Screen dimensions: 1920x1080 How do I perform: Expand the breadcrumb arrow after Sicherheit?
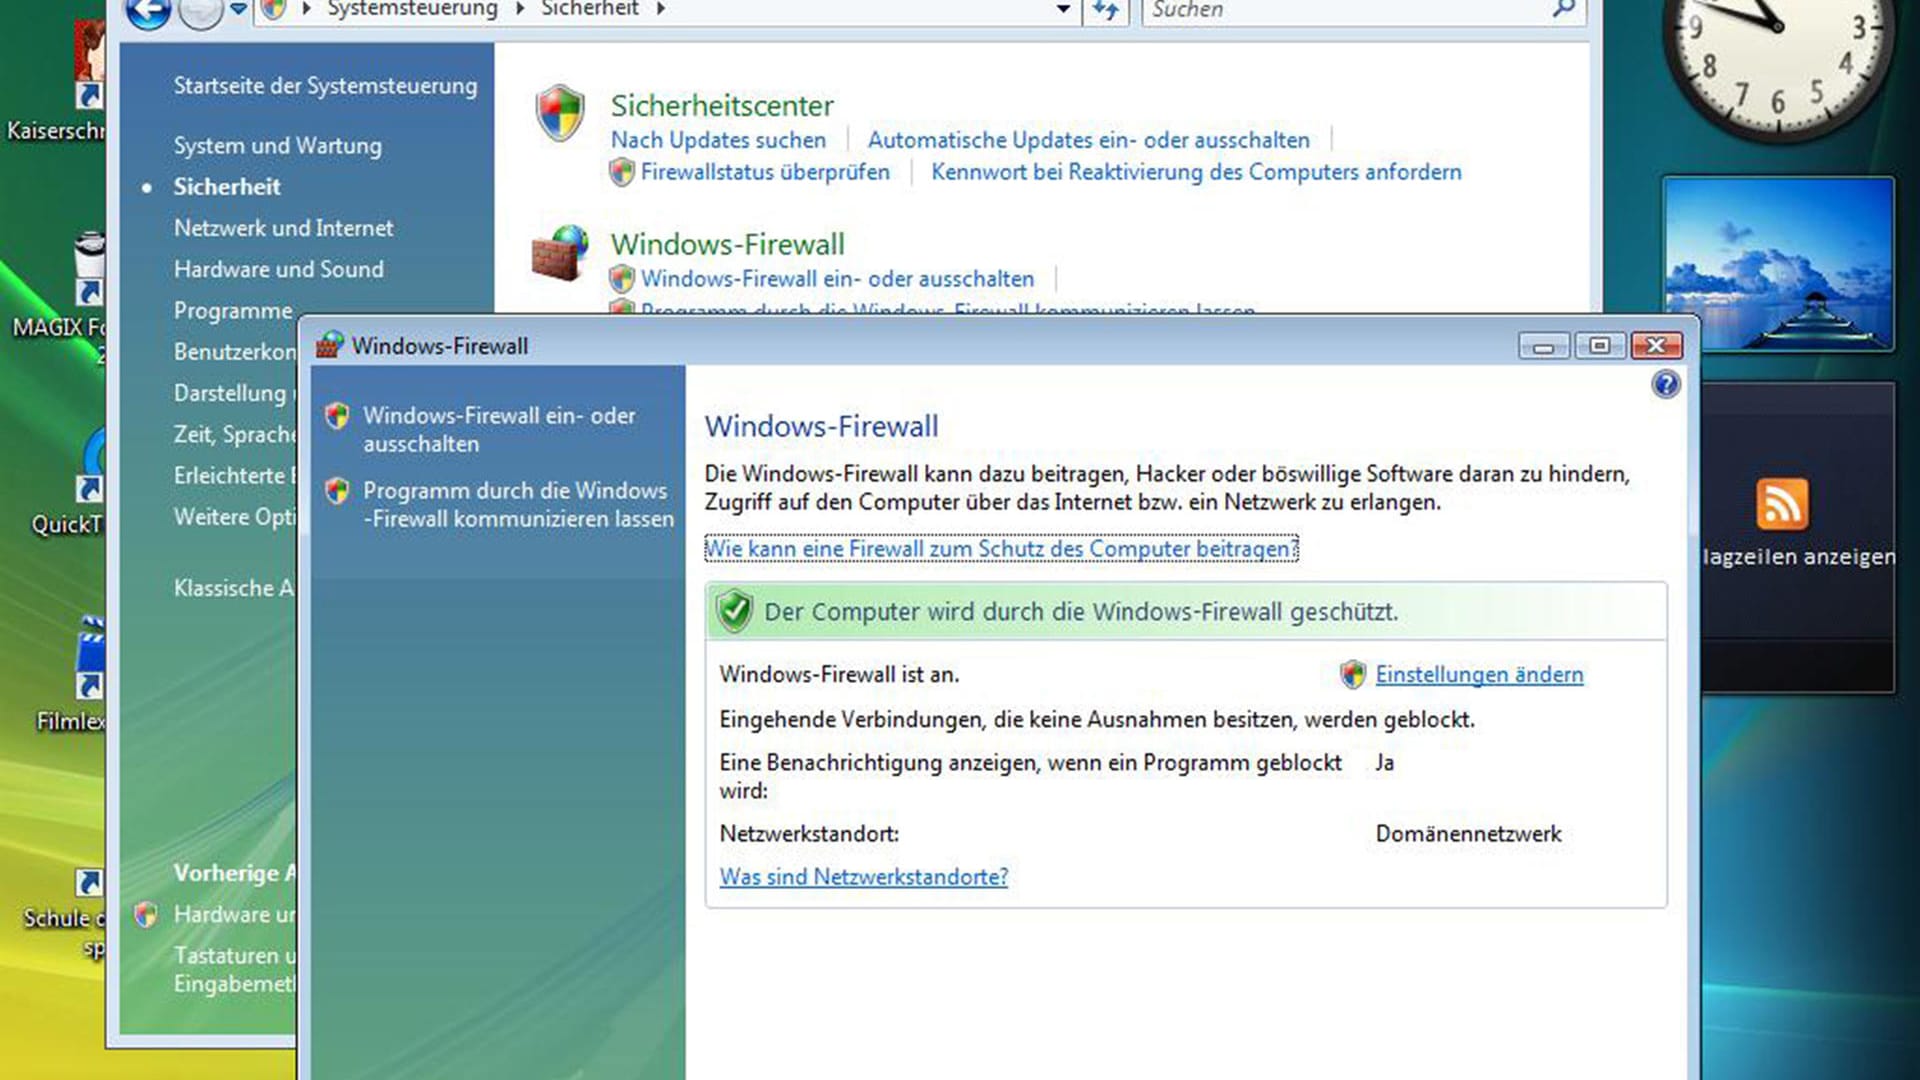[x=661, y=10]
